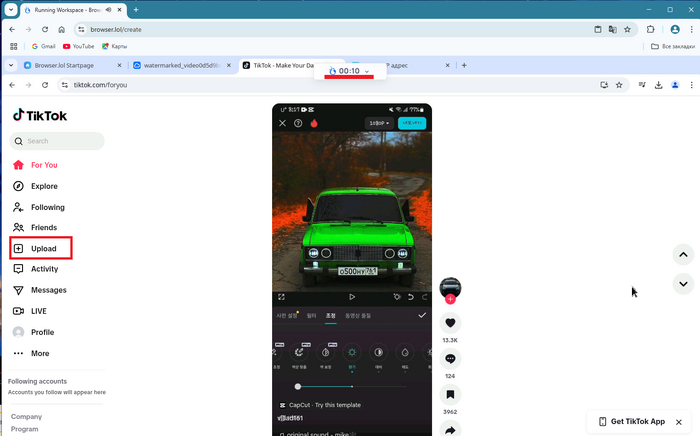
Task: Share the video with arrow icon
Action: (x=450, y=429)
